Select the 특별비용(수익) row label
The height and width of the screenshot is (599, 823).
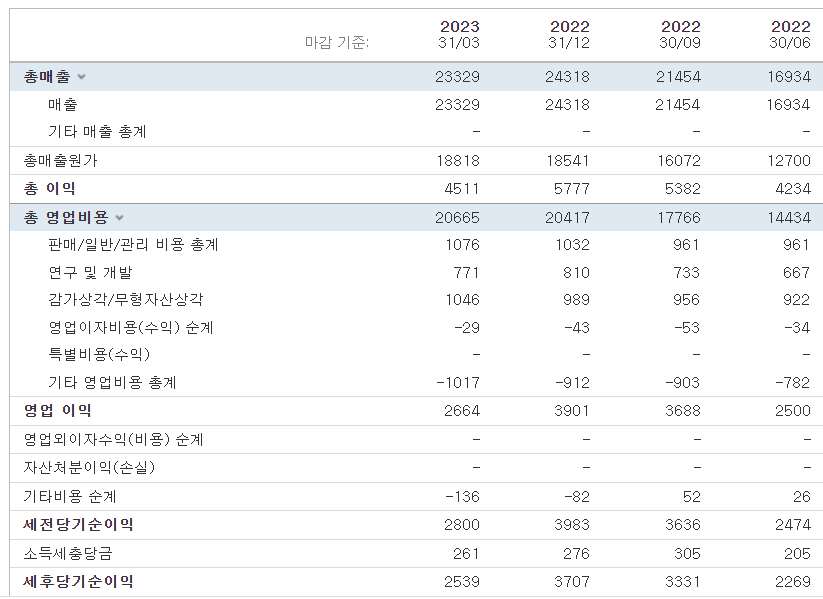point(99,354)
